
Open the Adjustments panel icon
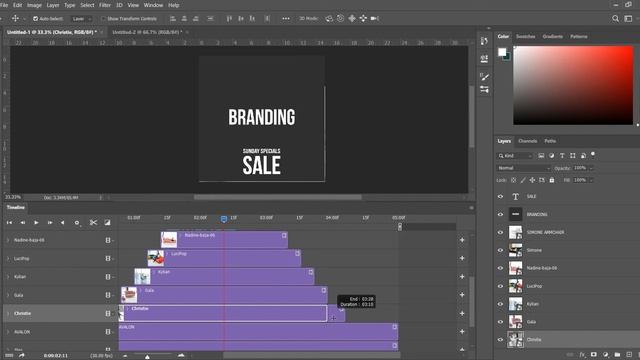point(484,89)
